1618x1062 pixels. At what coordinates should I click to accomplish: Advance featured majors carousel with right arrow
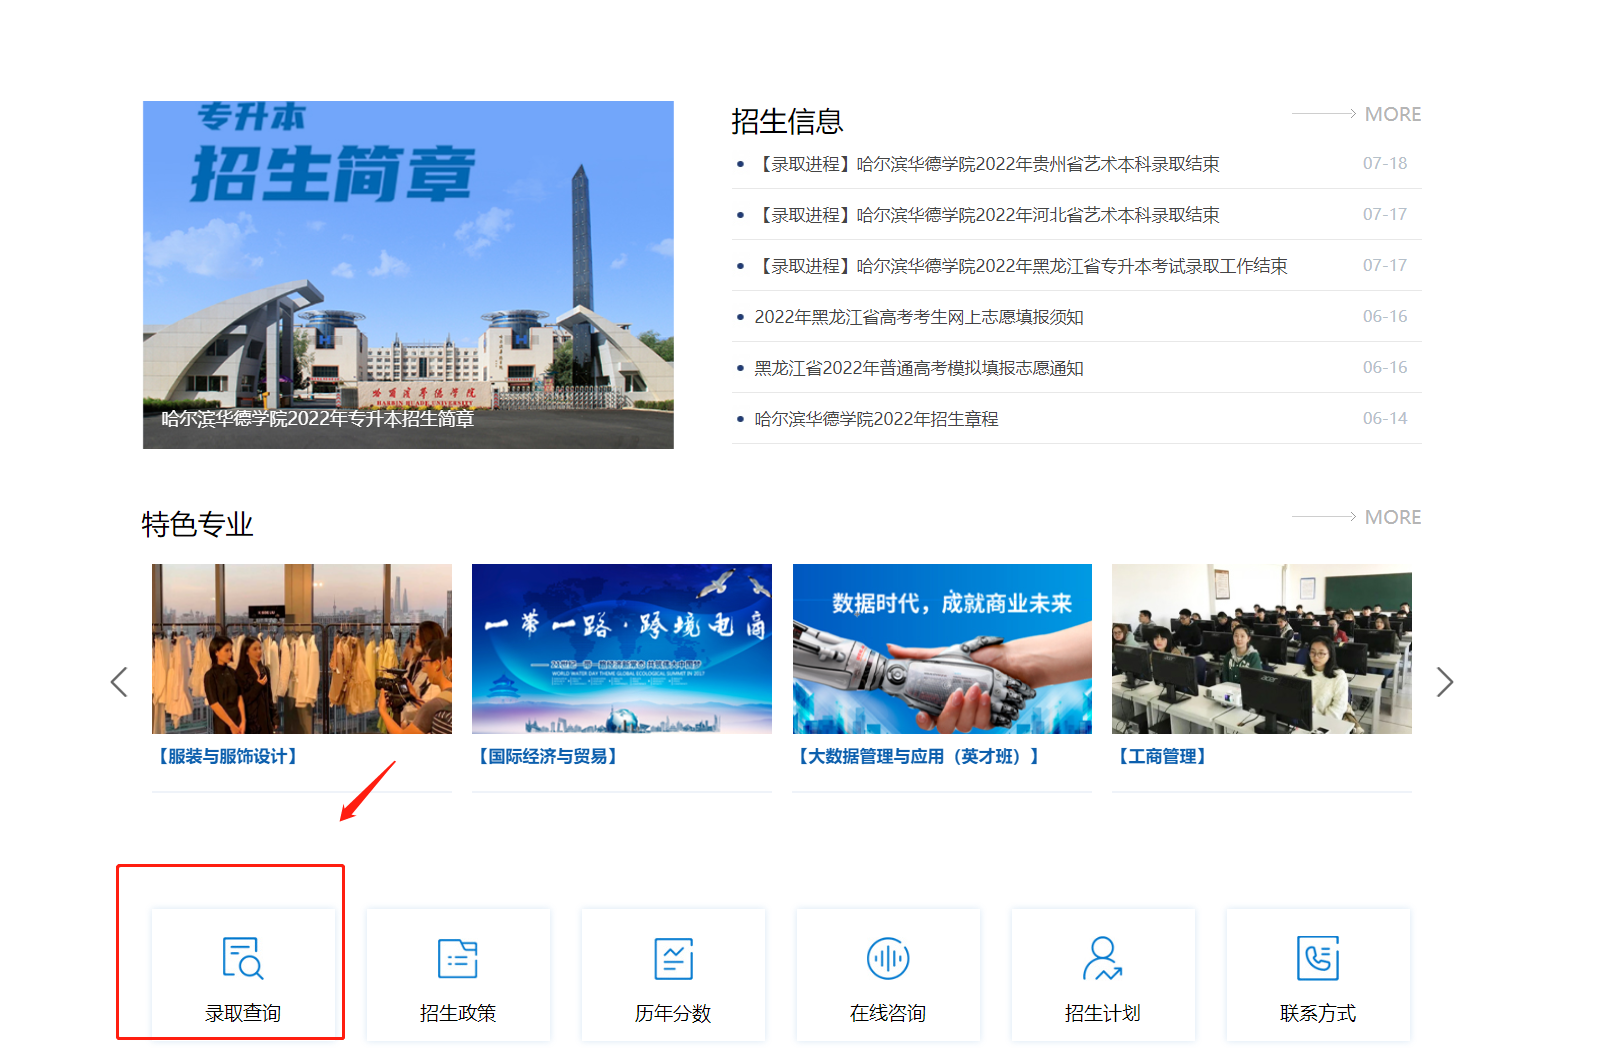click(x=1444, y=682)
